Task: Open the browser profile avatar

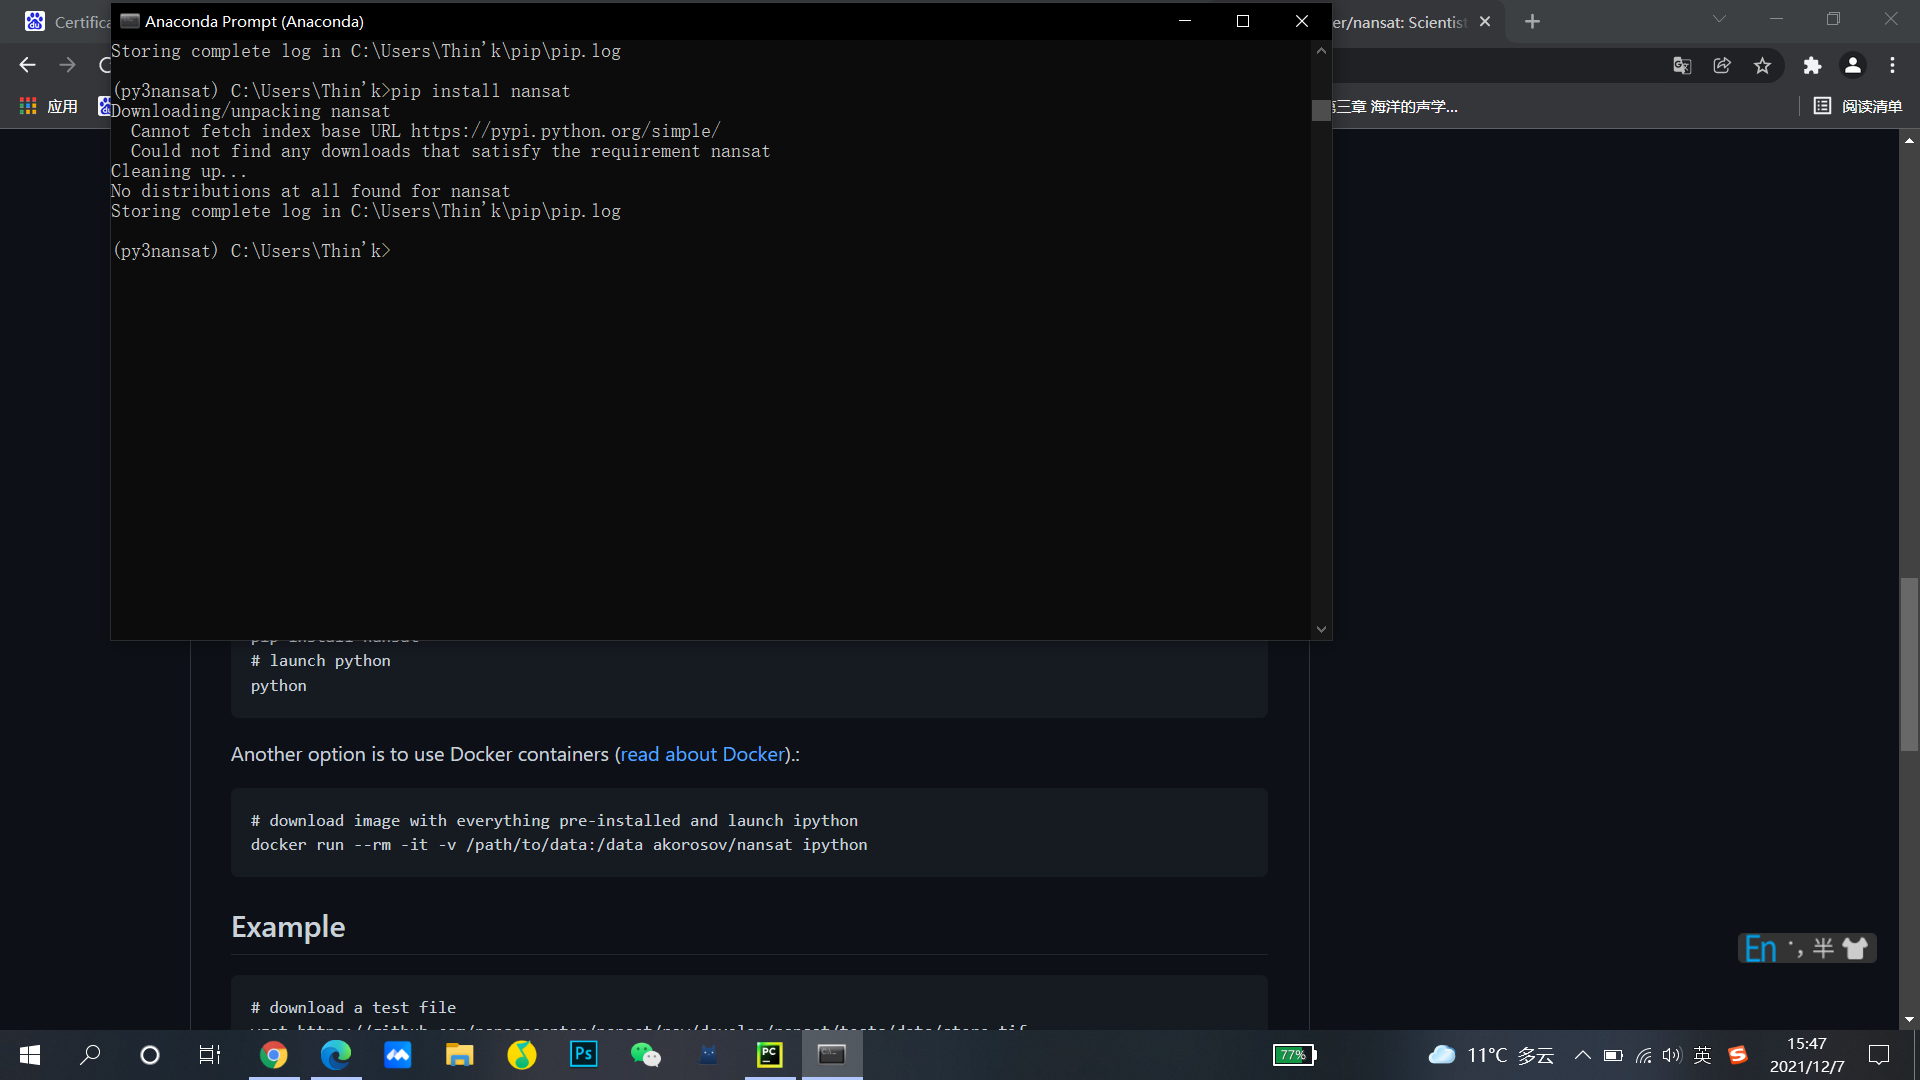Action: [1853, 65]
